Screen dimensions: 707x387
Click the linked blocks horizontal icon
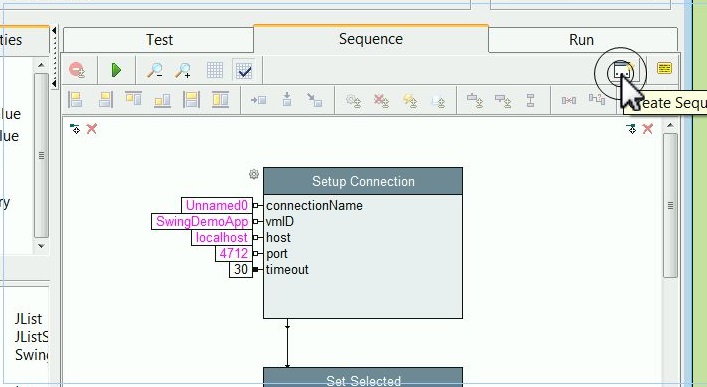click(x=569, y=100)
